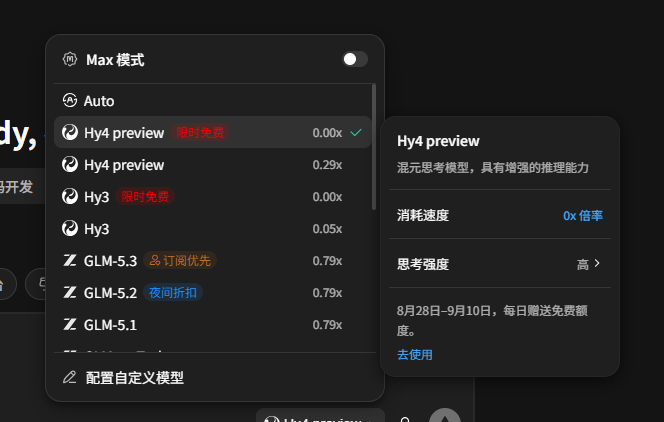Click the Auto row icon

(x=70, y=101)
